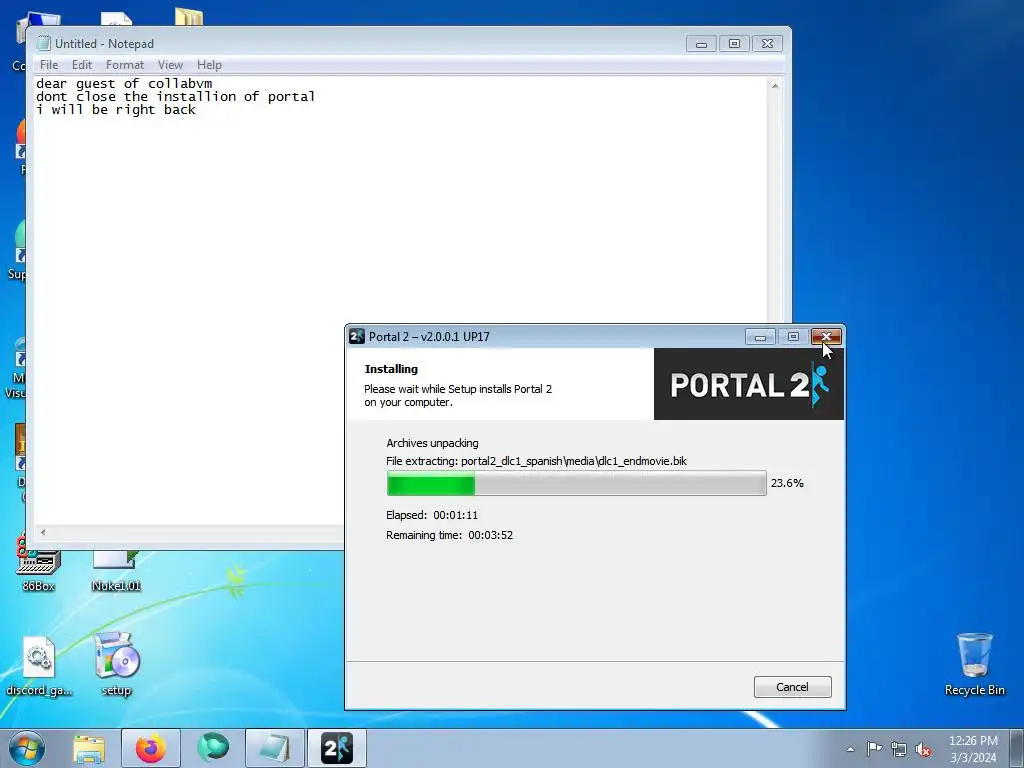Open the network tray icon

click(899, 749)
